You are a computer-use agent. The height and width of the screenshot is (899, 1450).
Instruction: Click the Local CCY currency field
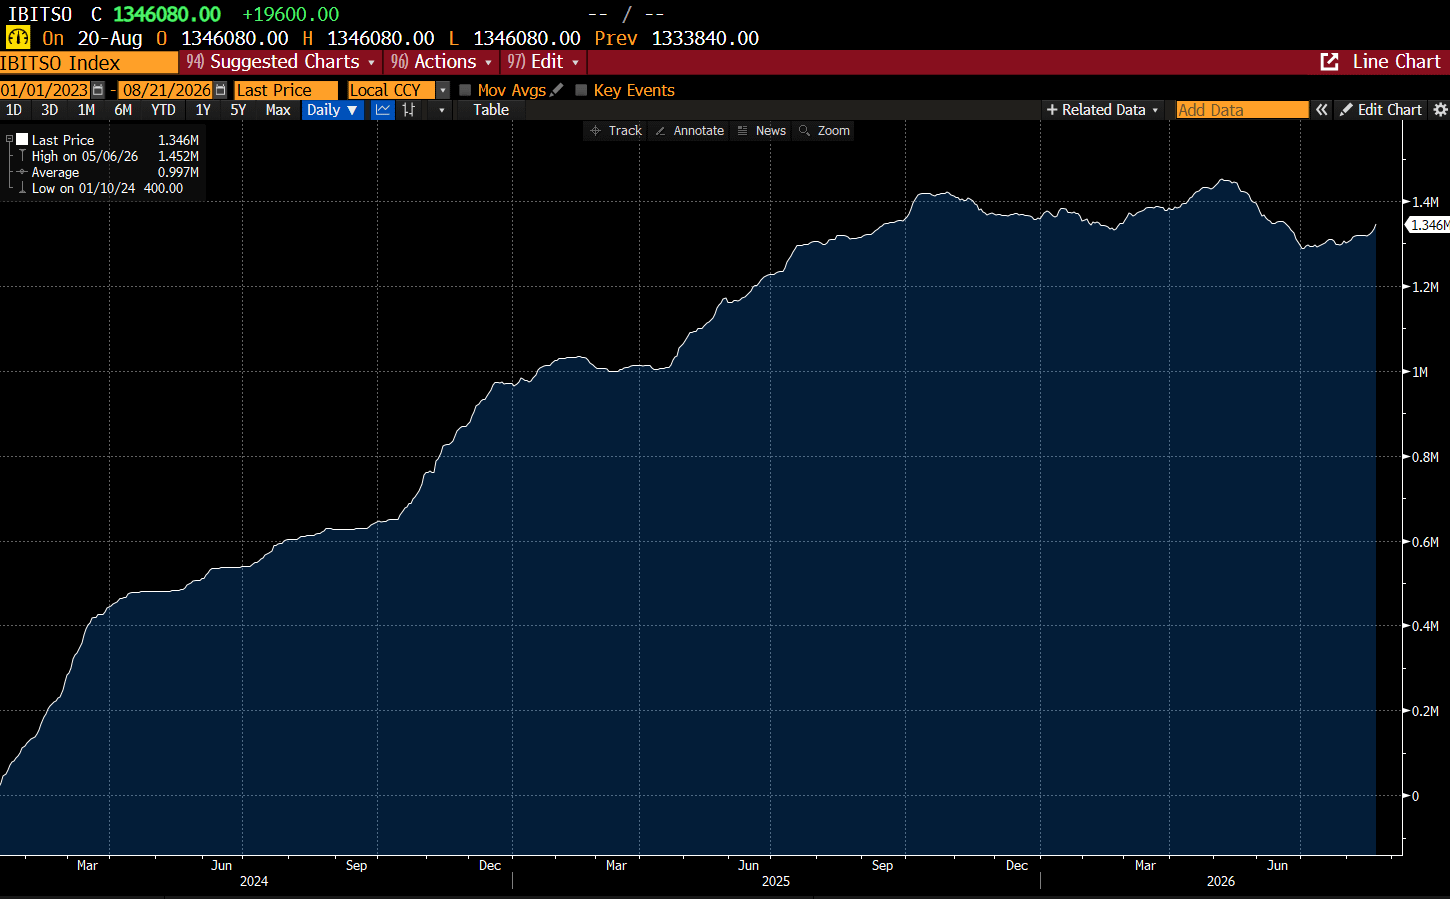[392, 90]
